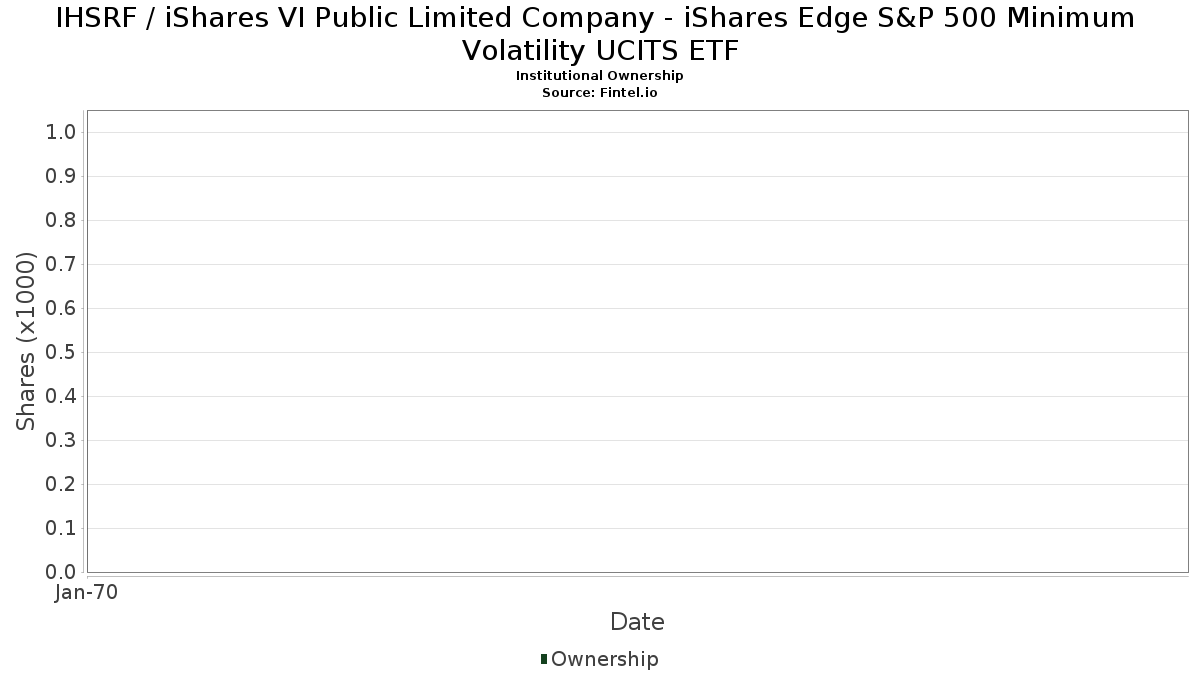Viewport: 1200px width, 675px height.
Task: Select the 0.1 y-axis tick label
Action: (62, 529)
